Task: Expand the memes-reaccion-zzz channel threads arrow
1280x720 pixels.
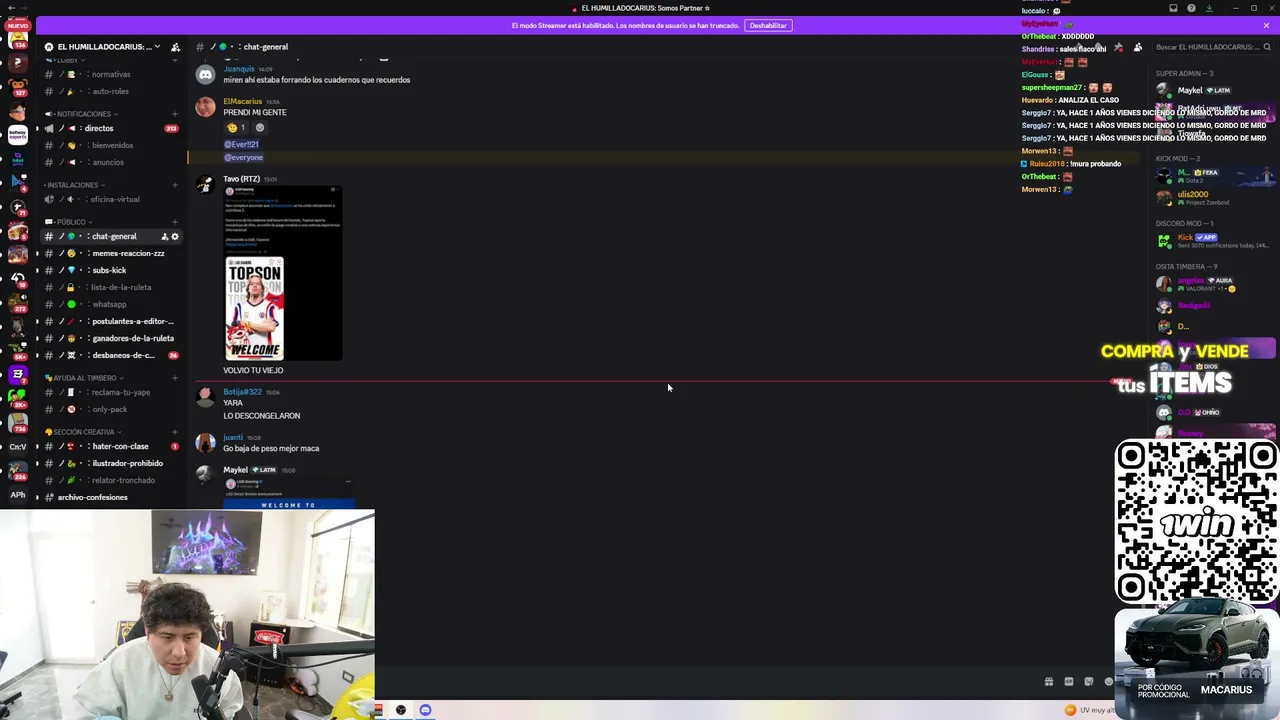Action: (37, 254)
